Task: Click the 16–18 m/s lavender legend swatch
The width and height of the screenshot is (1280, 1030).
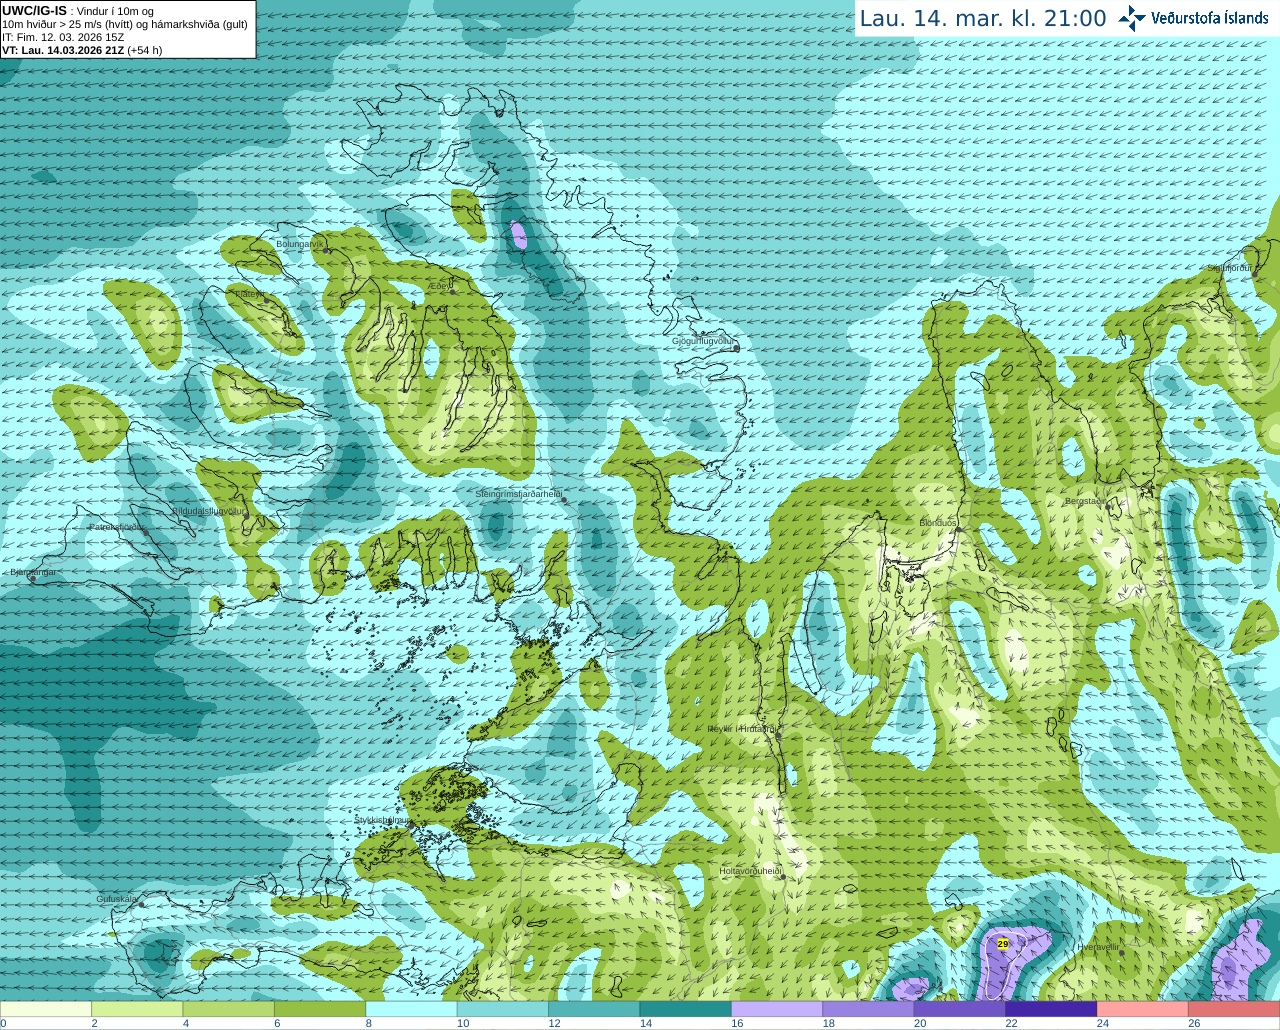Action: [x=777, y=1009]
